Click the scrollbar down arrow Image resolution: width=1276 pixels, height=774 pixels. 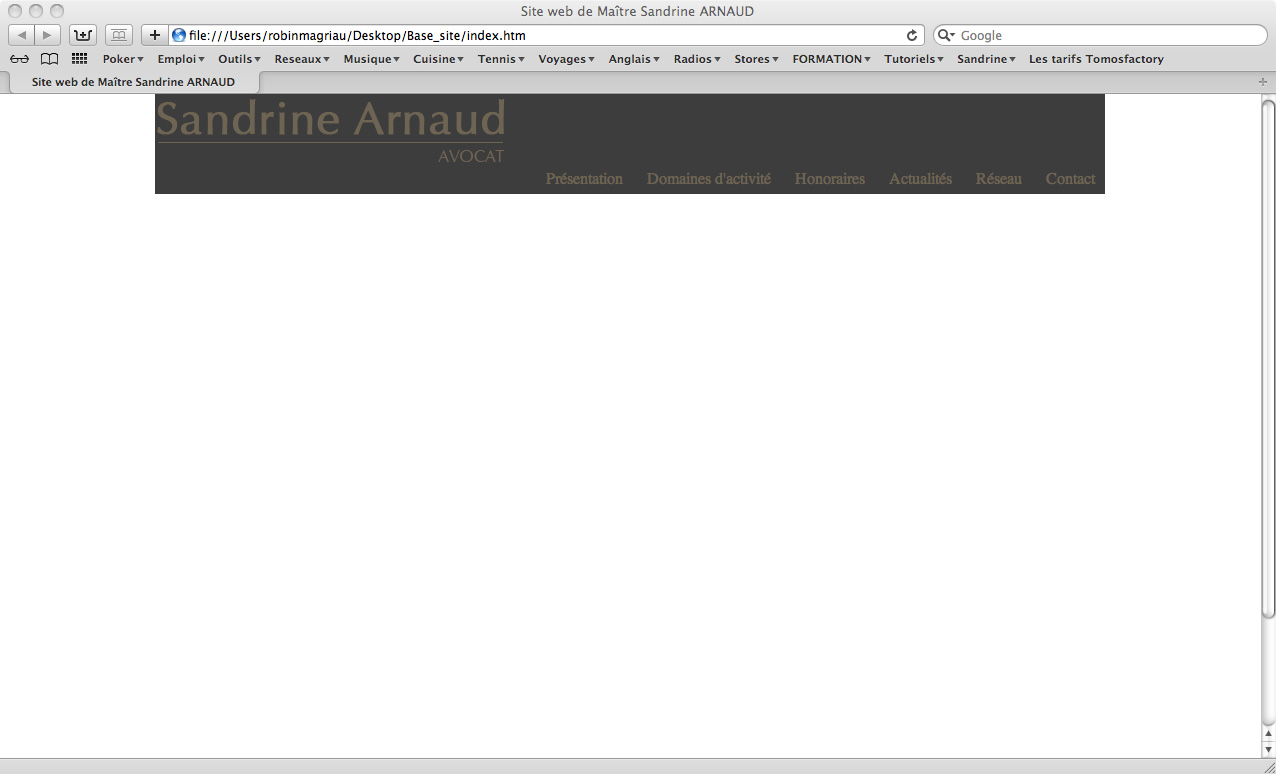point(1268,748)
